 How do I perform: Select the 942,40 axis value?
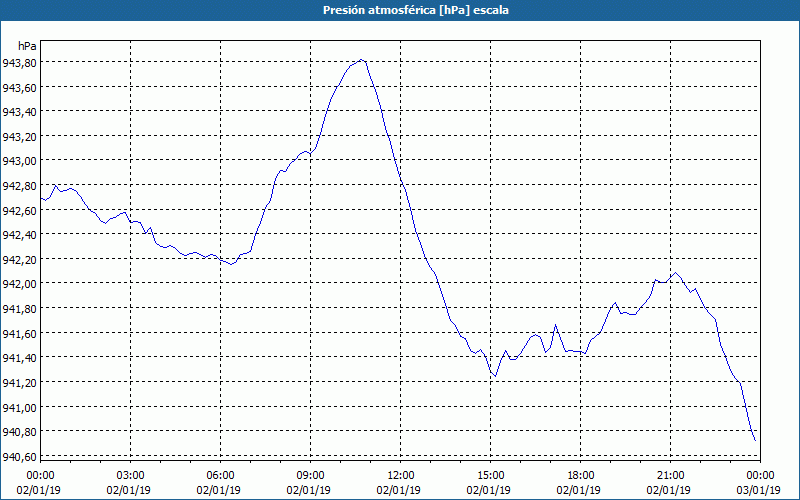click(19, 235)
